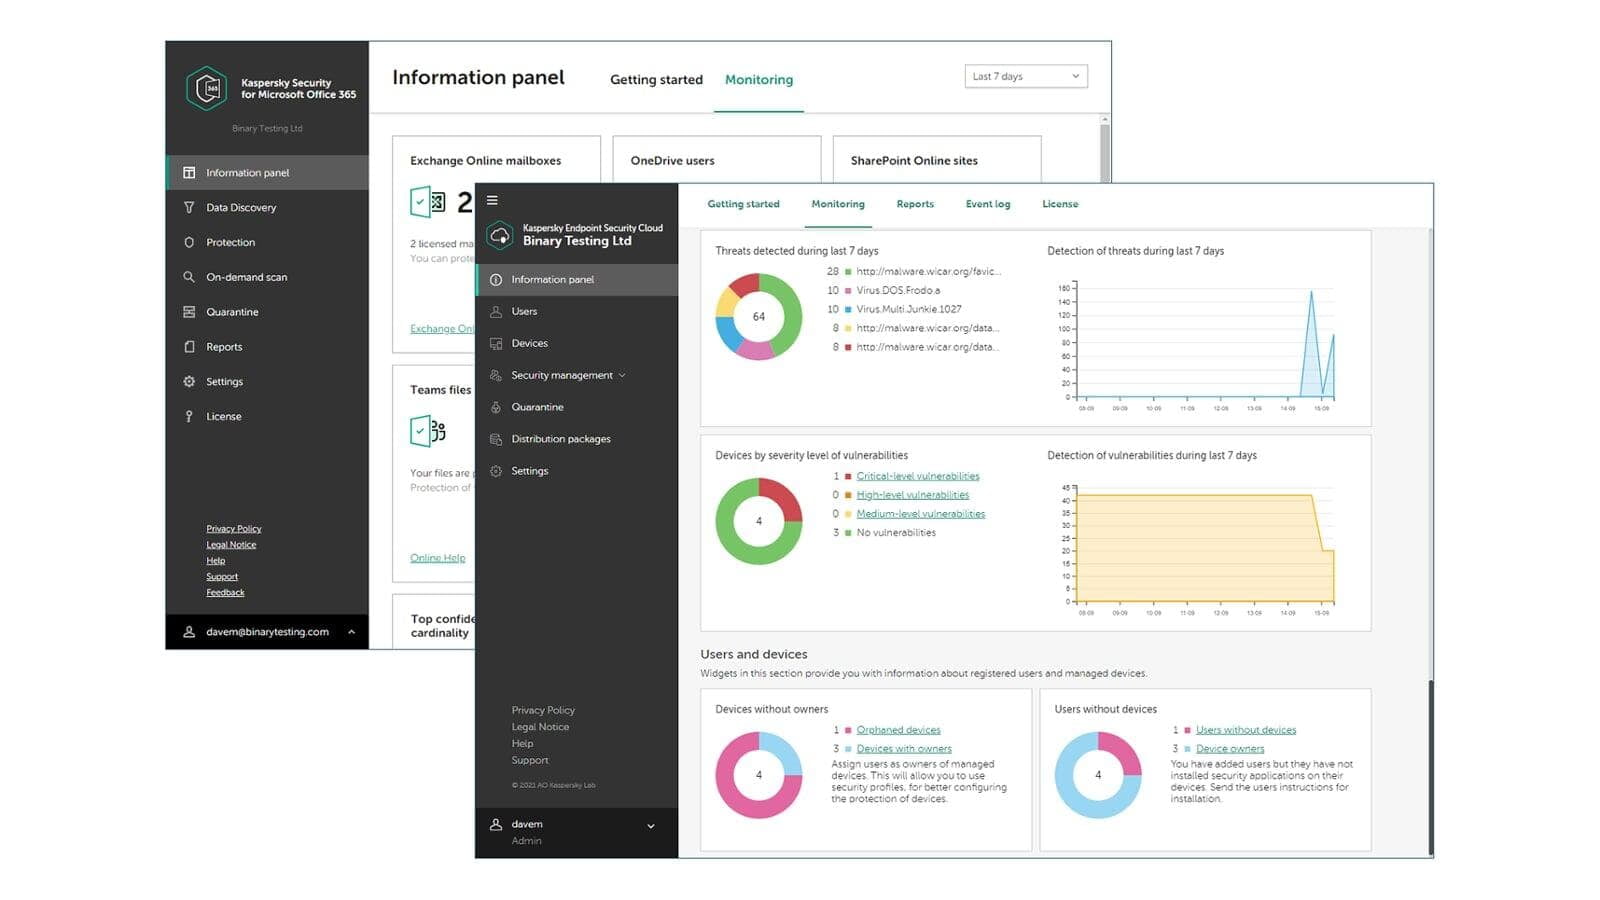Click Quarantine icon in Endpoint Cloud sidebar
This screenshot has height=900, width=1600.
[x=496, y=408]
